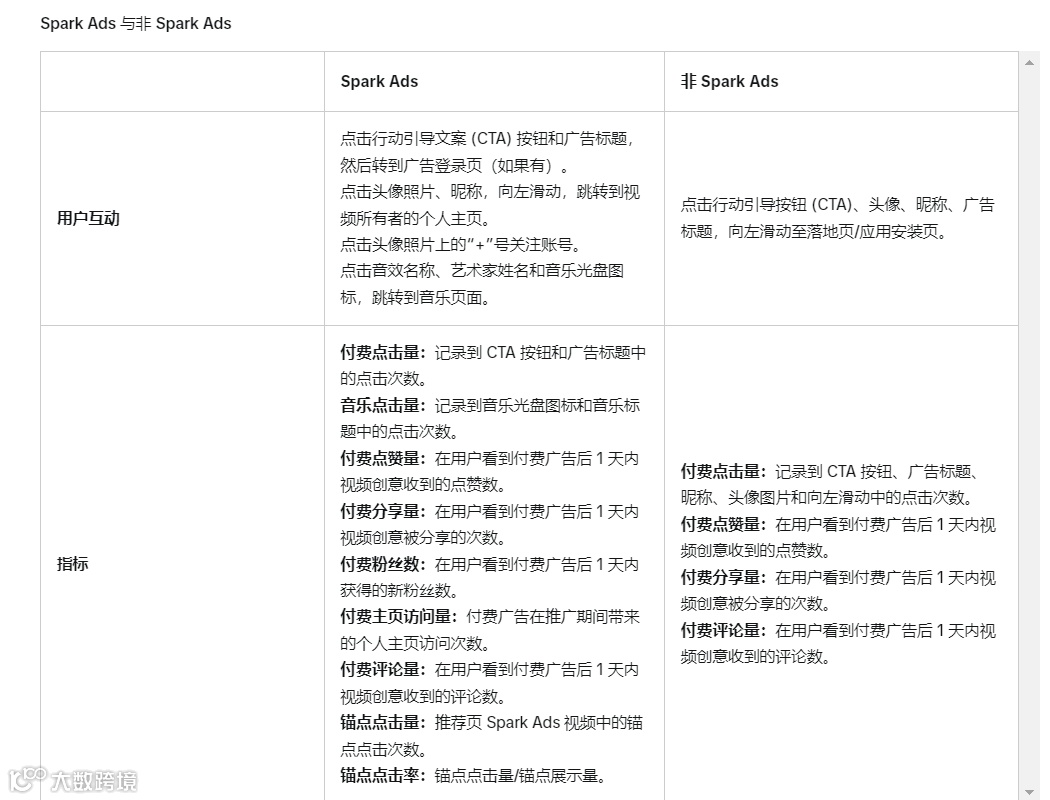The width and height of the screenshot is (1050, 800).
Task: Click the text '标,跳转到音乐页面。'
Action: pos(415,297)
